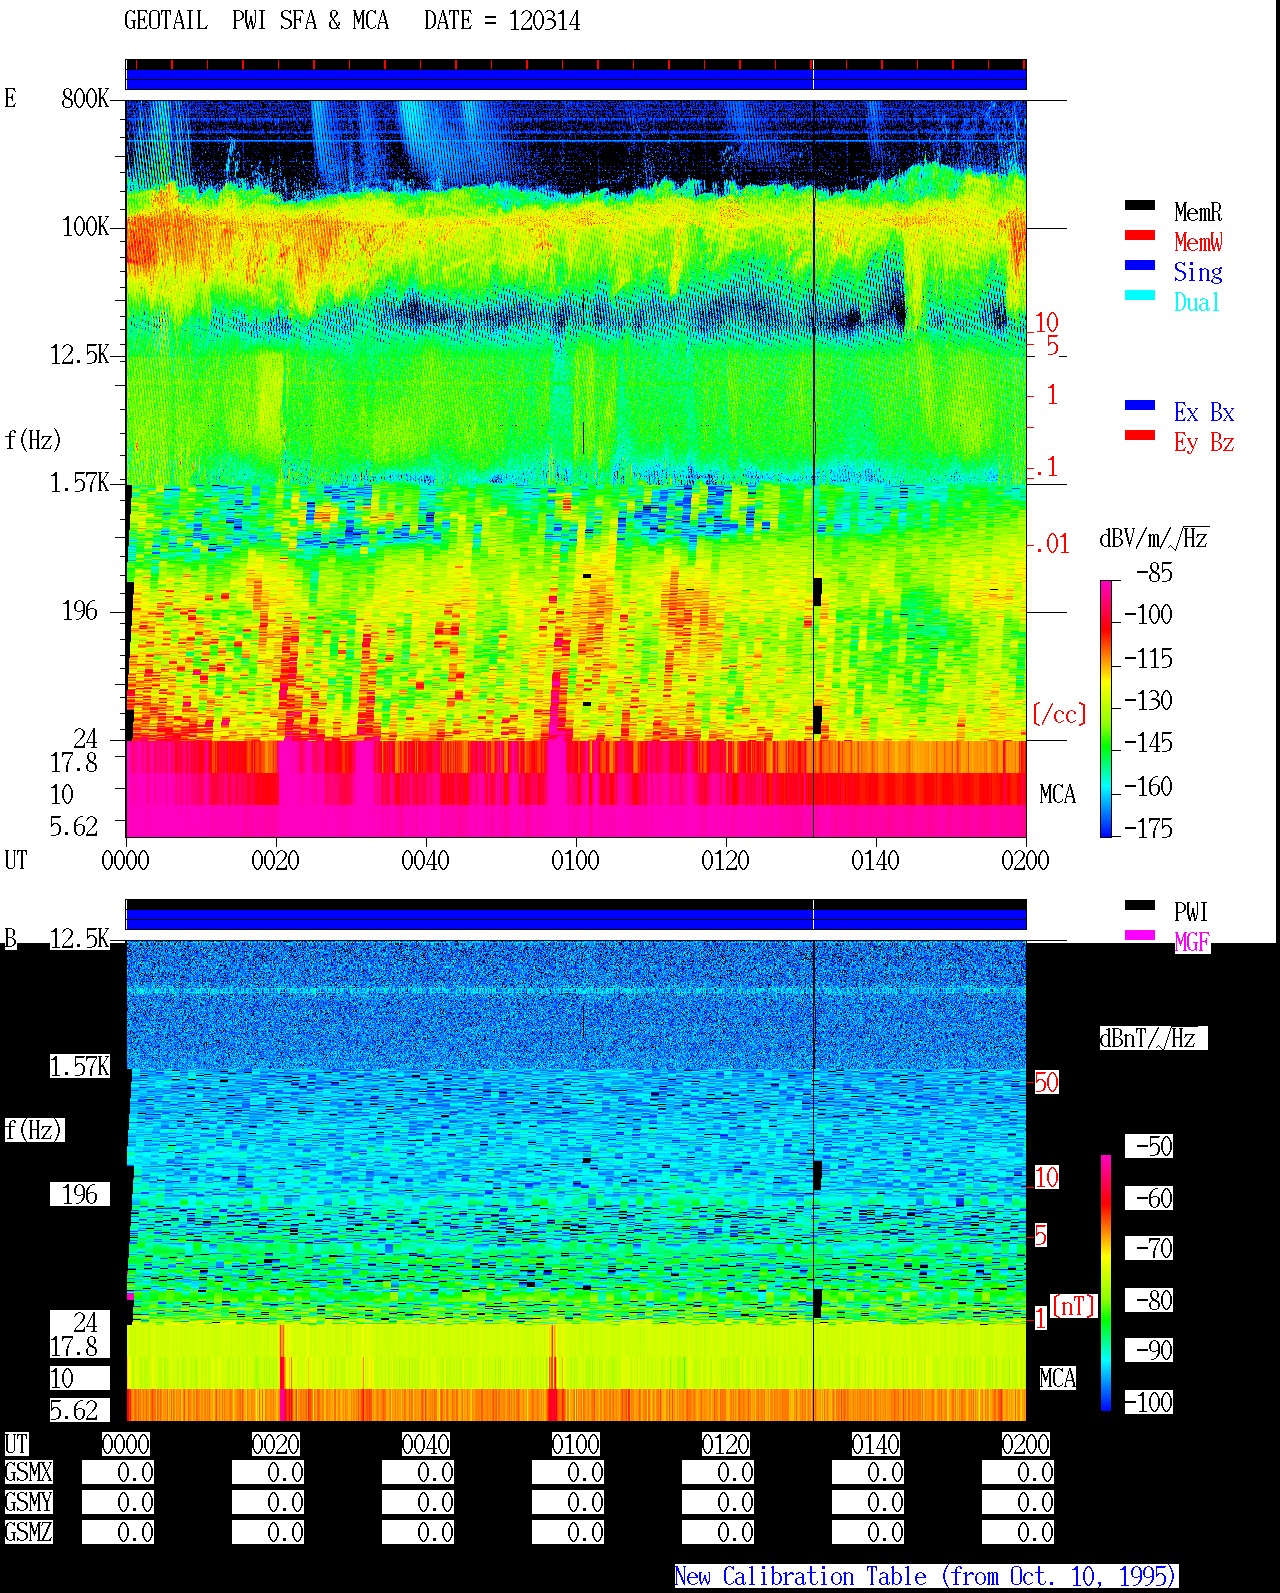Click the 'B' panel letter label

click(10, 938)
